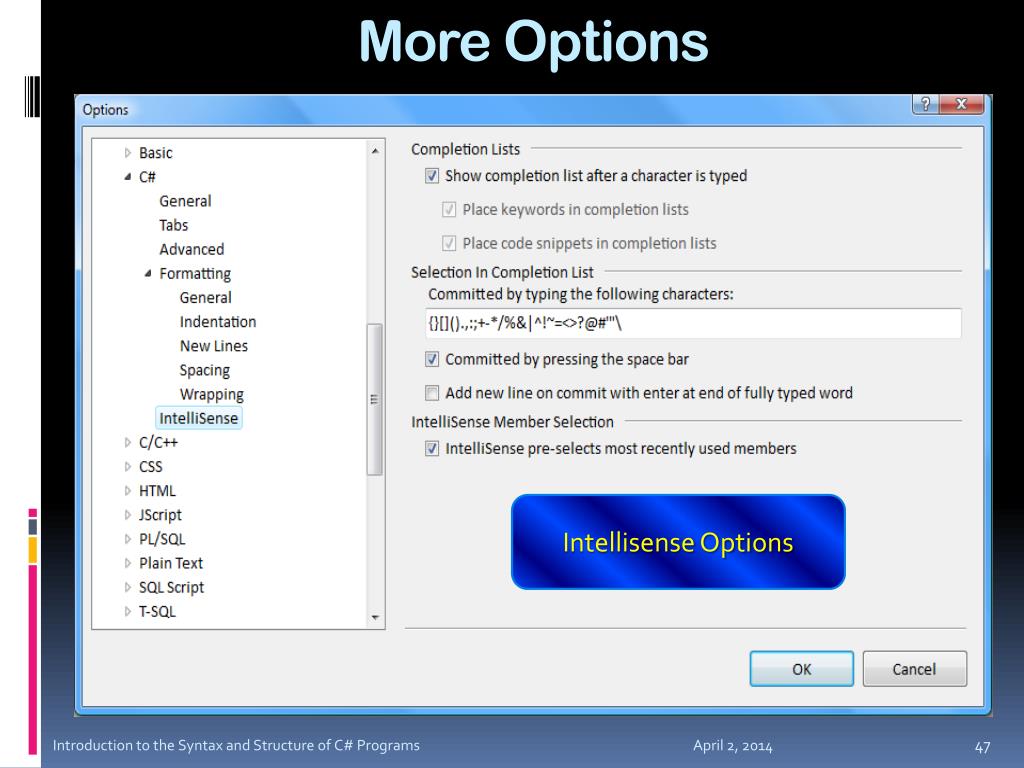This screenshot has height=768, width=1024.
Task: Expand the Plain Text tree node
Action: [127, 564]
